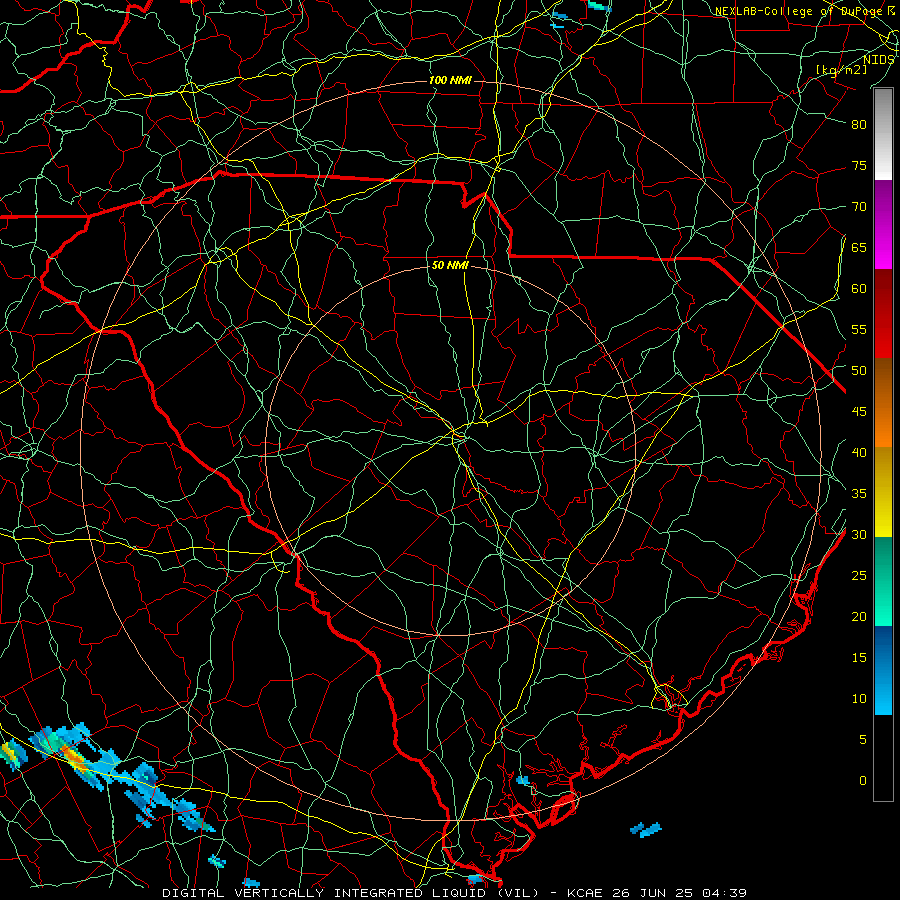
Task: Click the 25 value on the color scale
Action: (859, 576)
